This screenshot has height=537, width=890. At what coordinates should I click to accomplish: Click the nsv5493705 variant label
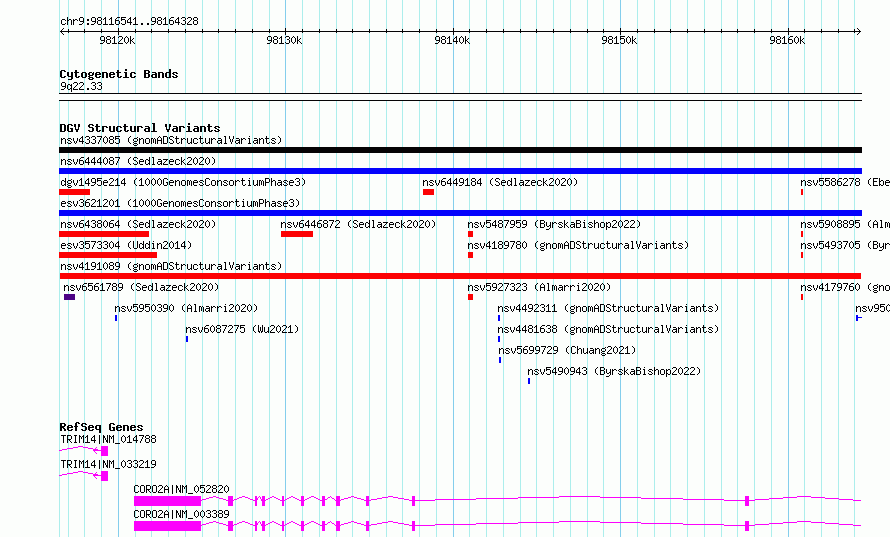845,245
